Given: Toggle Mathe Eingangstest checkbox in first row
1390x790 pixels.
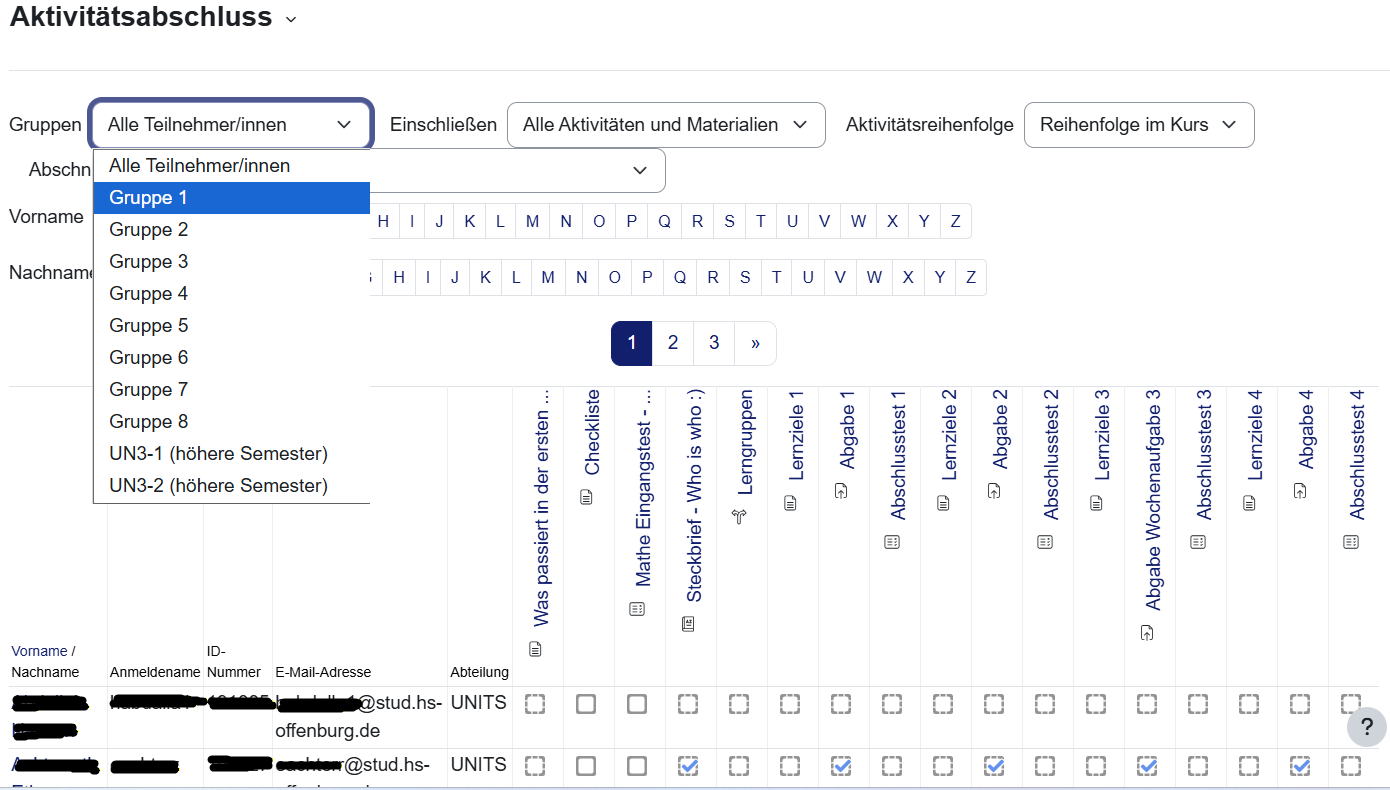Looking at the screenshot, I should [637, 704].
